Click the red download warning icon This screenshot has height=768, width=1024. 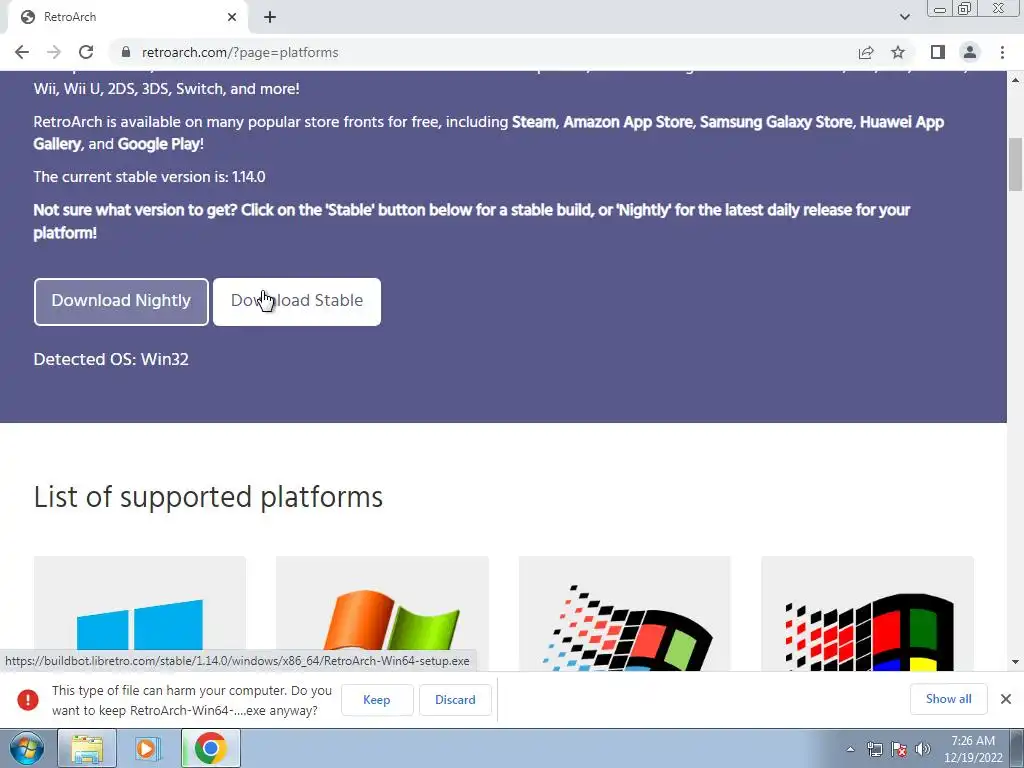27,699
